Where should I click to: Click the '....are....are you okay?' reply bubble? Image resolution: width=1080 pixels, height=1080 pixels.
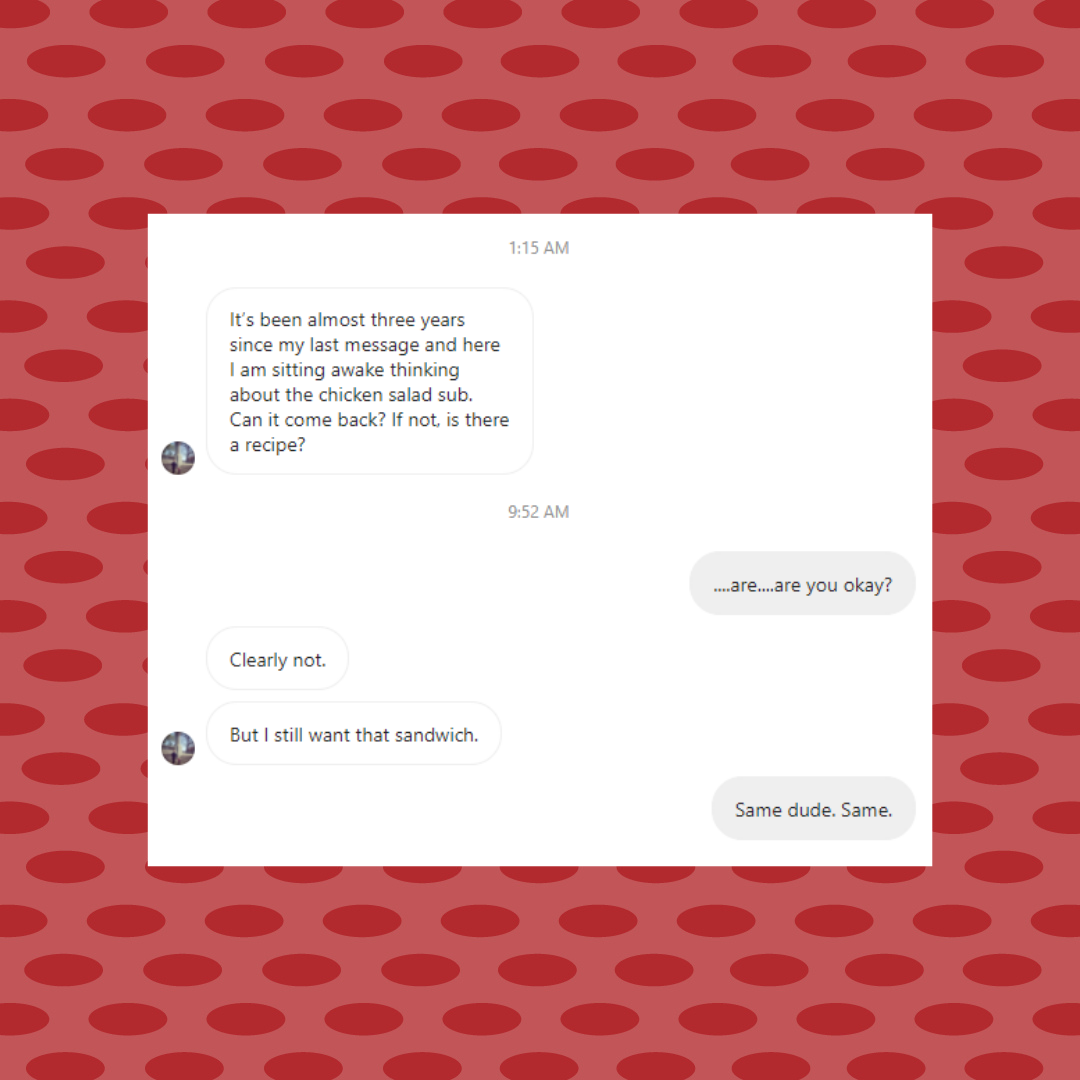(x=802, y=583)
